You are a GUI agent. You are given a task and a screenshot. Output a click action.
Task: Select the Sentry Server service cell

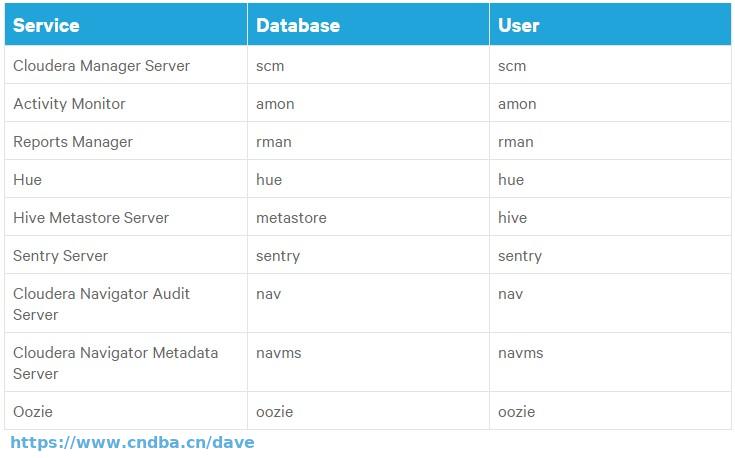click(126, 255)
